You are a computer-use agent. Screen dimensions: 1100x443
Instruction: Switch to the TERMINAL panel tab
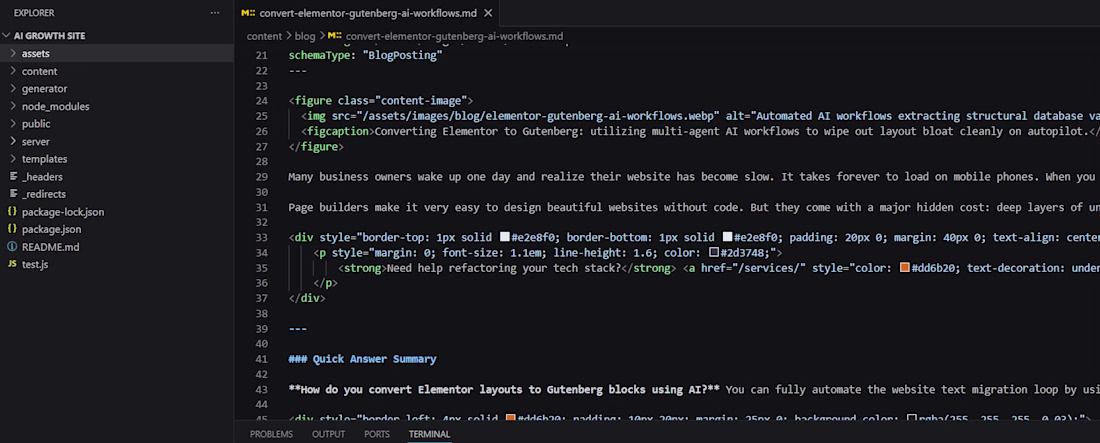point(429,435)
